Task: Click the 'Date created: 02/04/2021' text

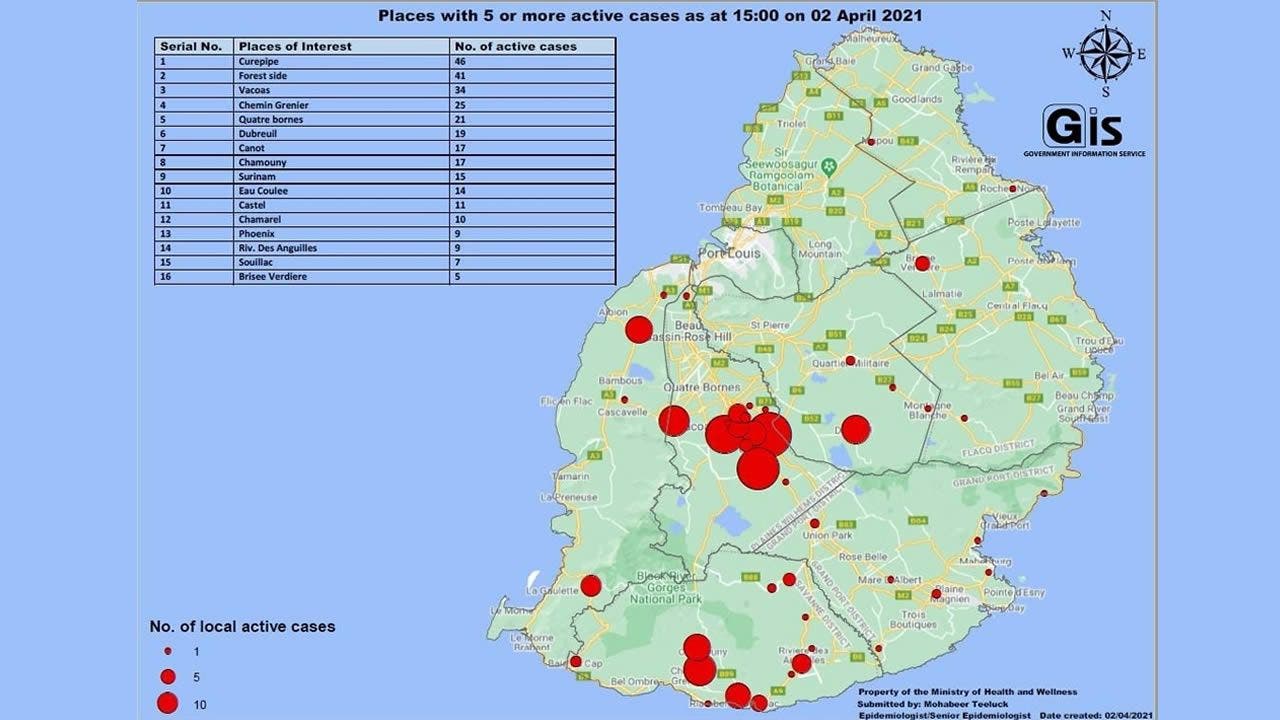Action: click(x=1096, y=714)
